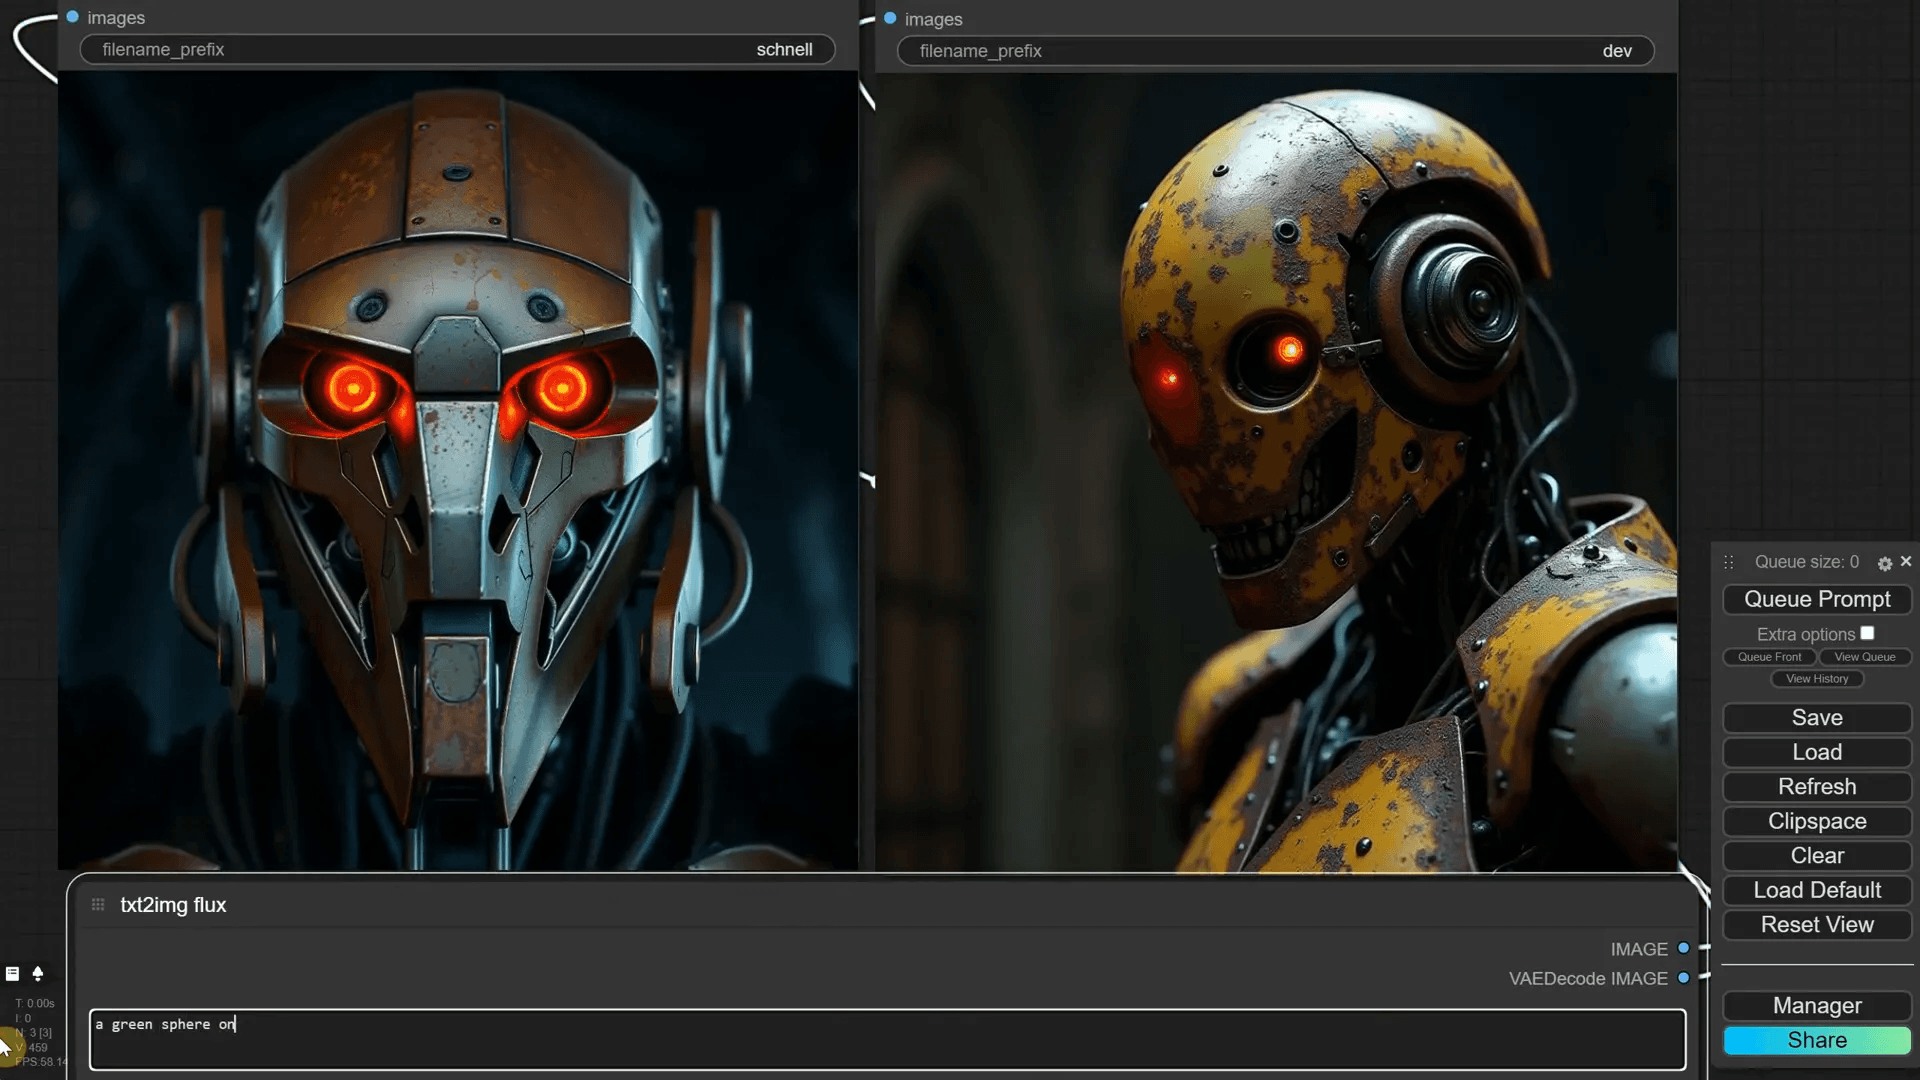Click into the green sphere prompt box
This screenshot has height=1080, width=1920.
(x=886, y=1040)
